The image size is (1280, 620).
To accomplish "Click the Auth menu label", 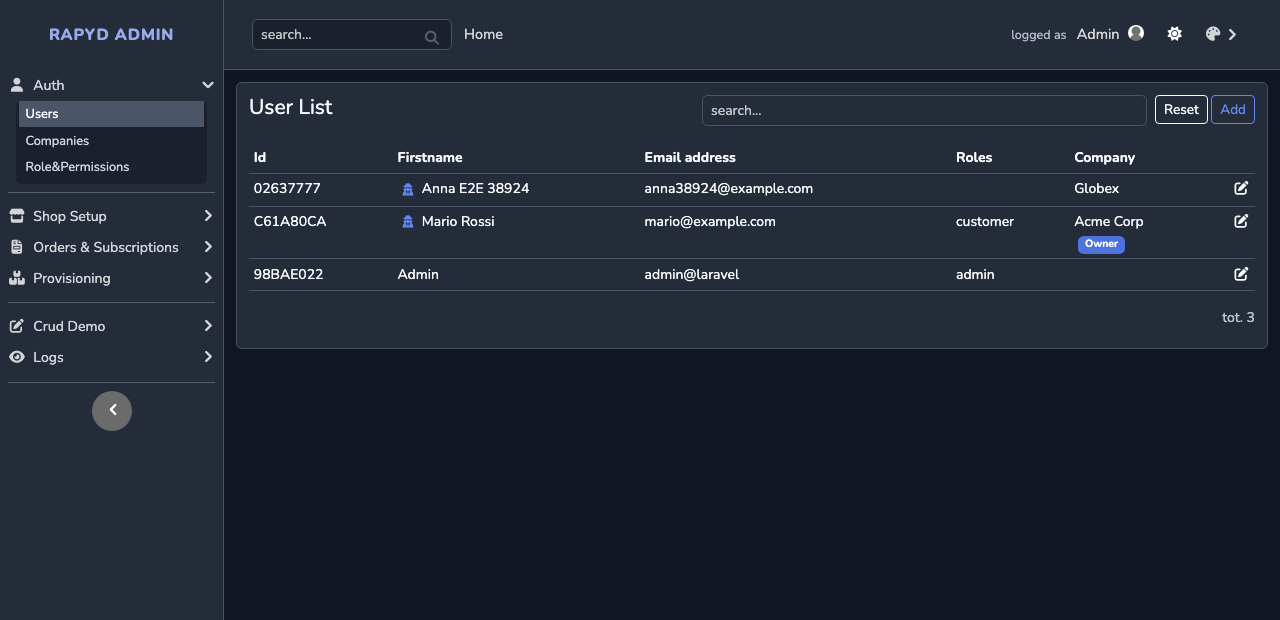I will pos(48,85).
